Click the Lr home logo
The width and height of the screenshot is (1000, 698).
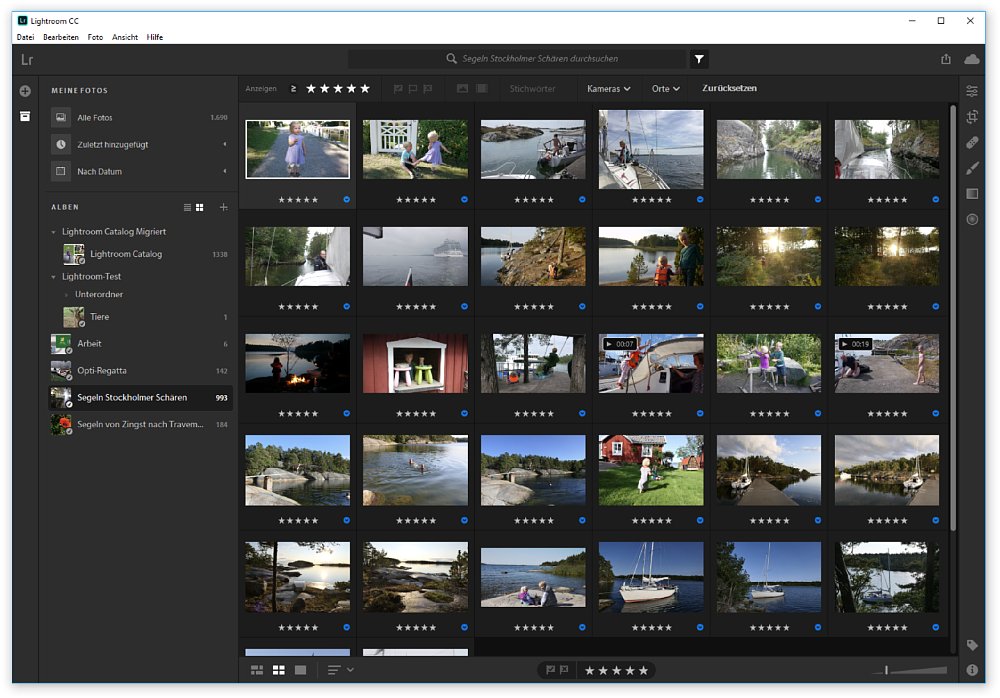pos(27,59)
